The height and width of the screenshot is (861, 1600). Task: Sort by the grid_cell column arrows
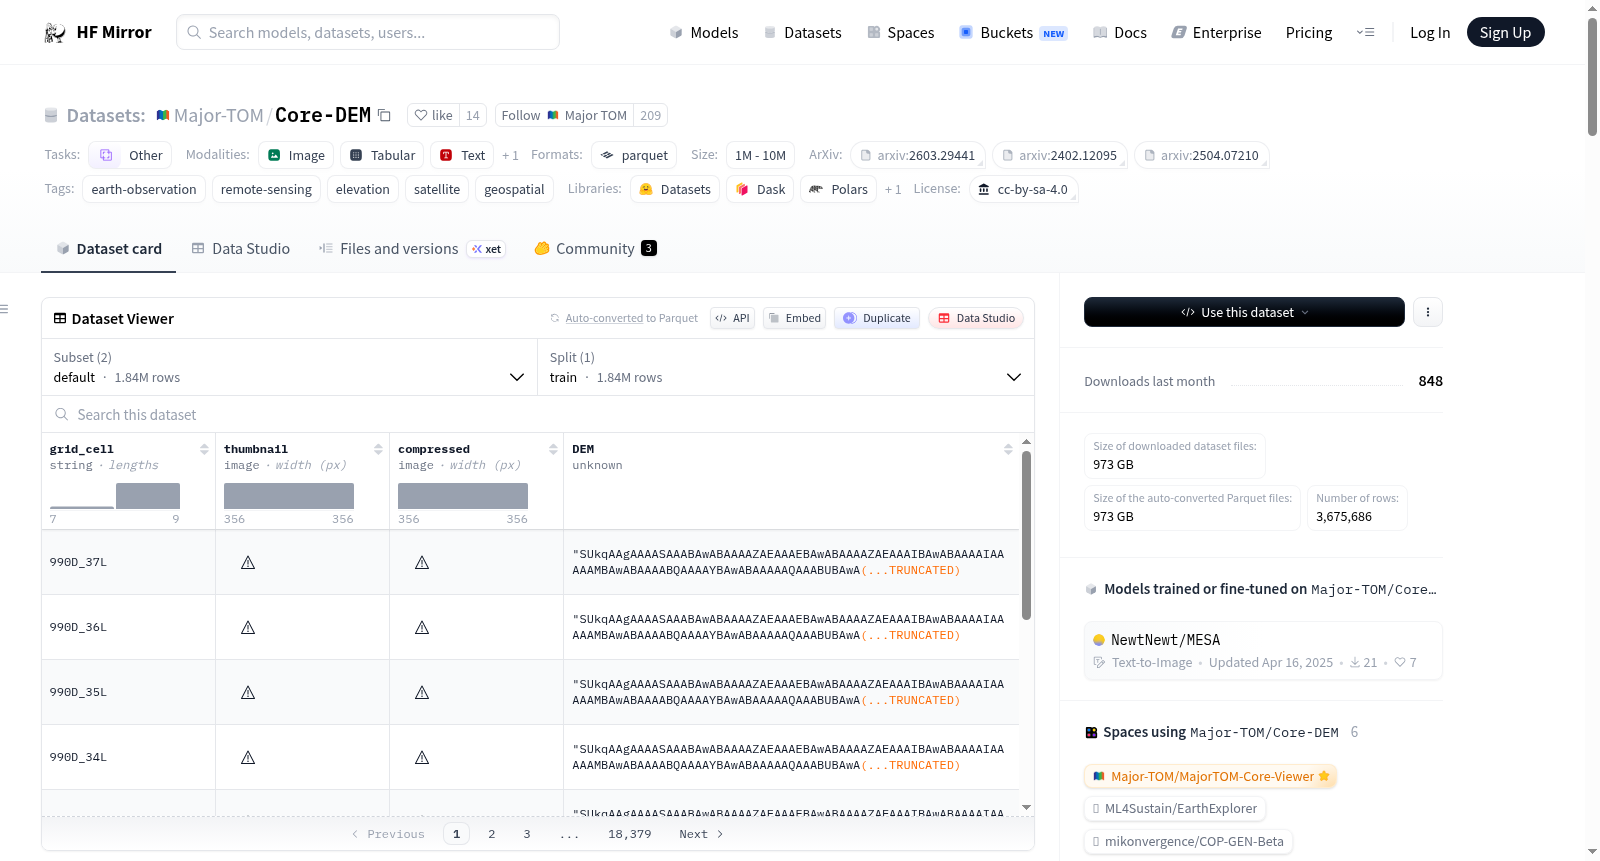[x=204, y=449]
